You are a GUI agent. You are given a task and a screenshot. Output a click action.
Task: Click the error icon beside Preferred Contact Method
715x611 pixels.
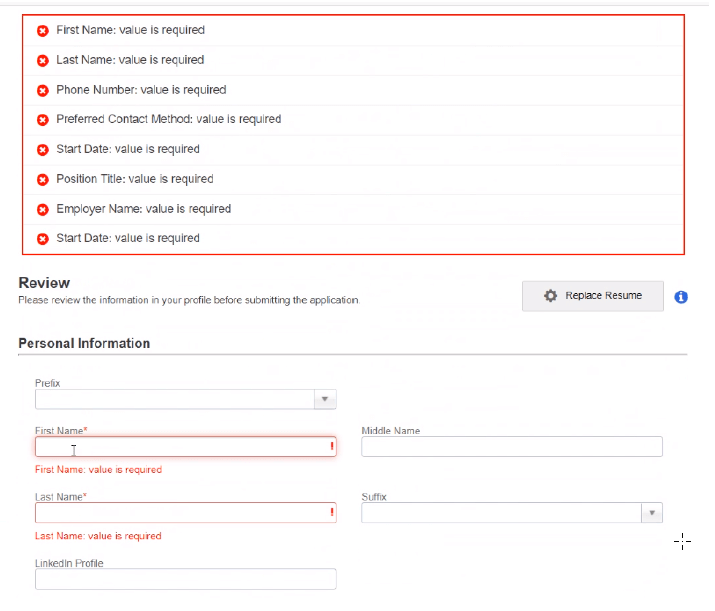(x=43, y=120)
